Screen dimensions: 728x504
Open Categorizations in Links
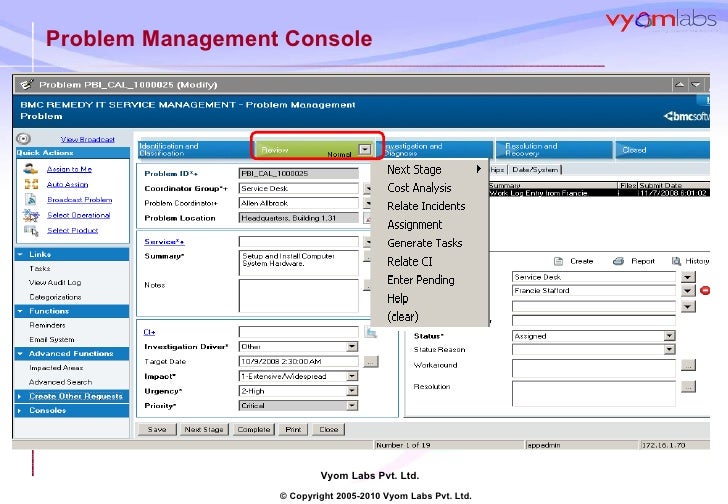tap(55, 297)
